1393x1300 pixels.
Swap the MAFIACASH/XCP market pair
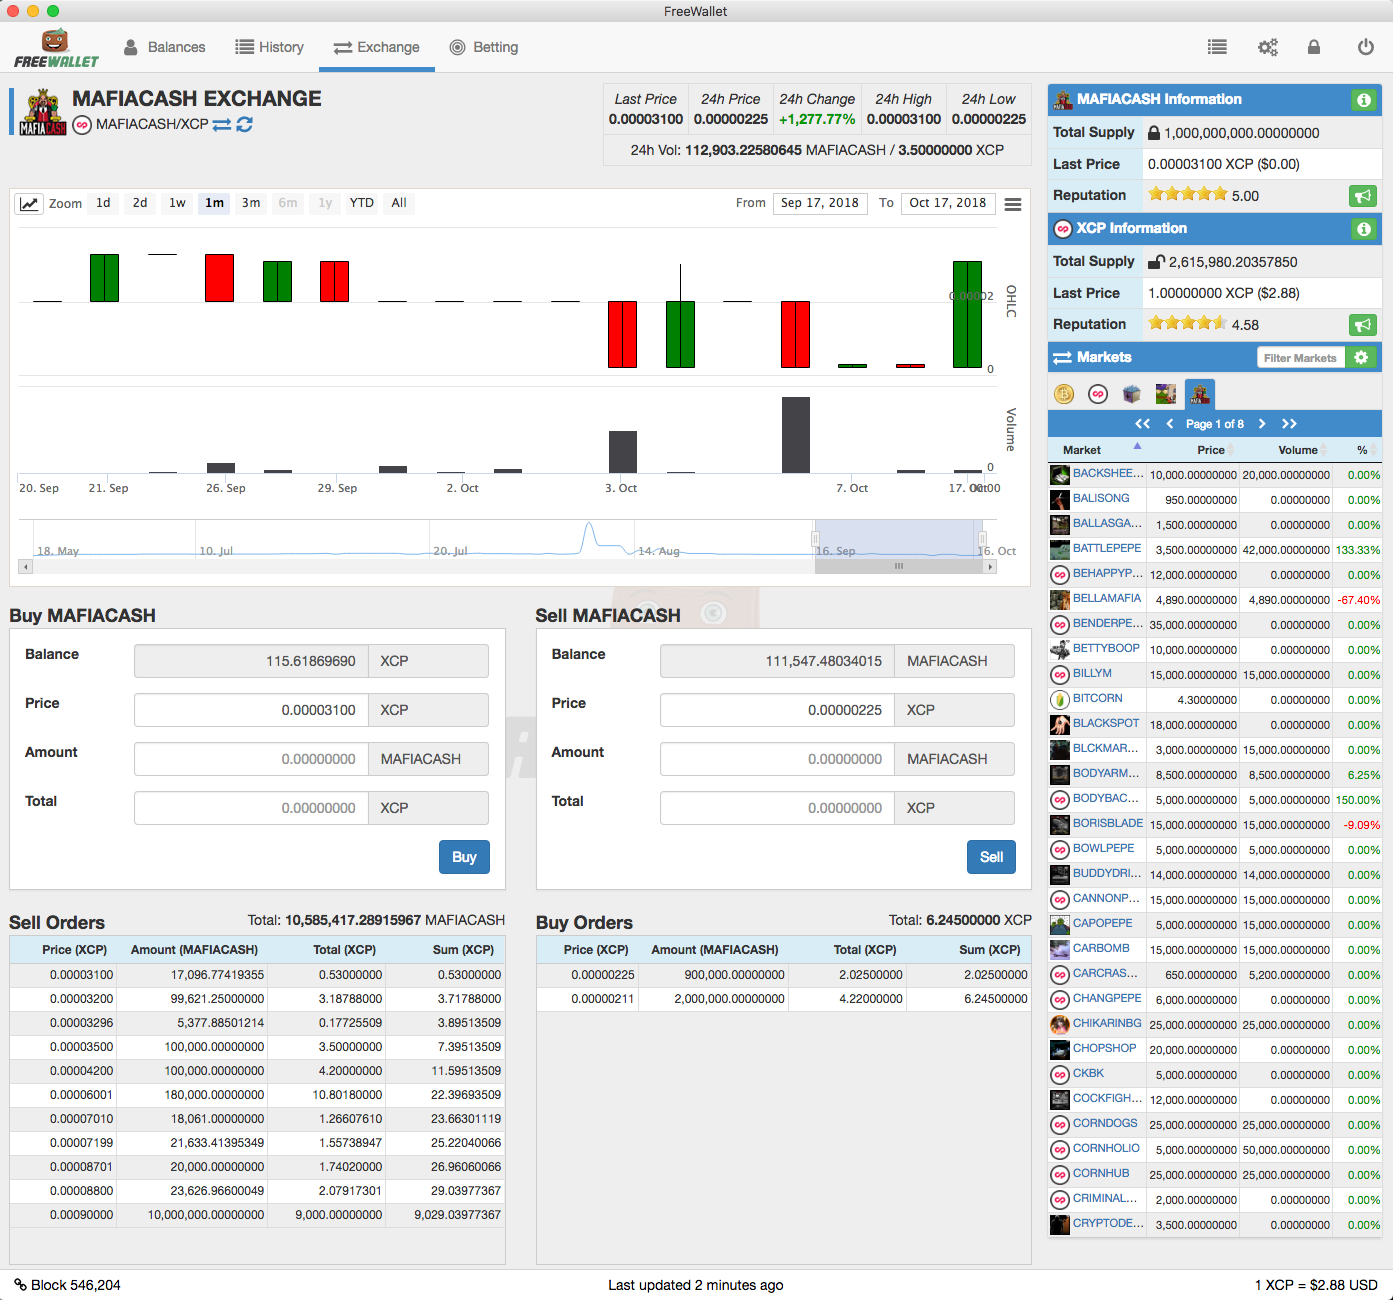pyautogui.click(x=222, y=125)
